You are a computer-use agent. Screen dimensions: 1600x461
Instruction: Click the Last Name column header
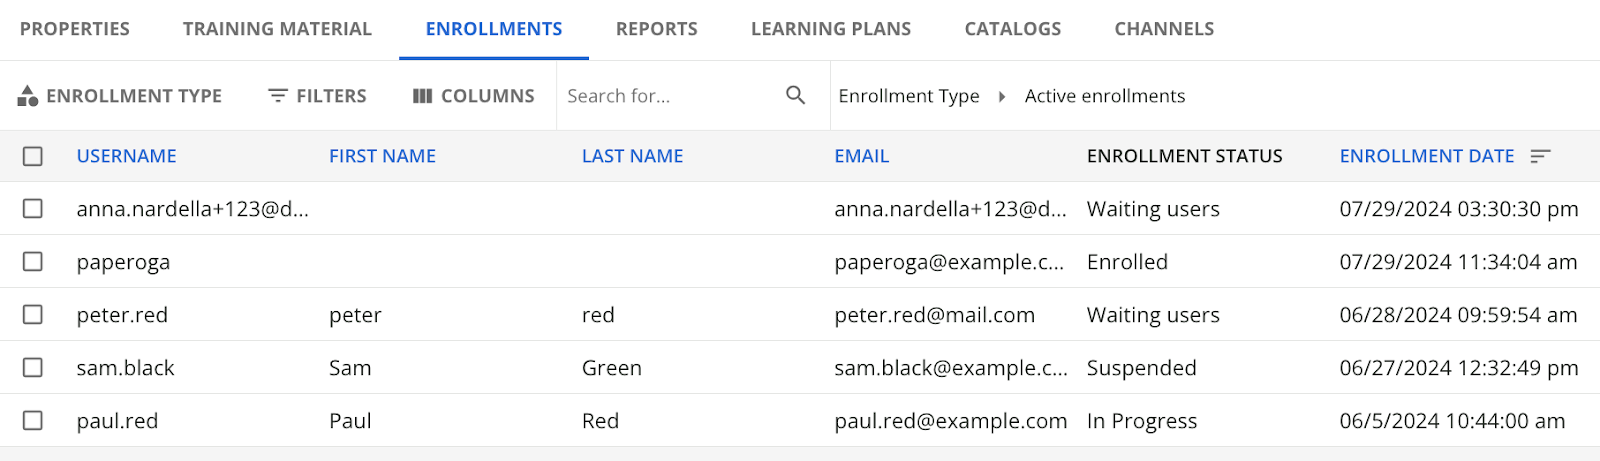633,156
